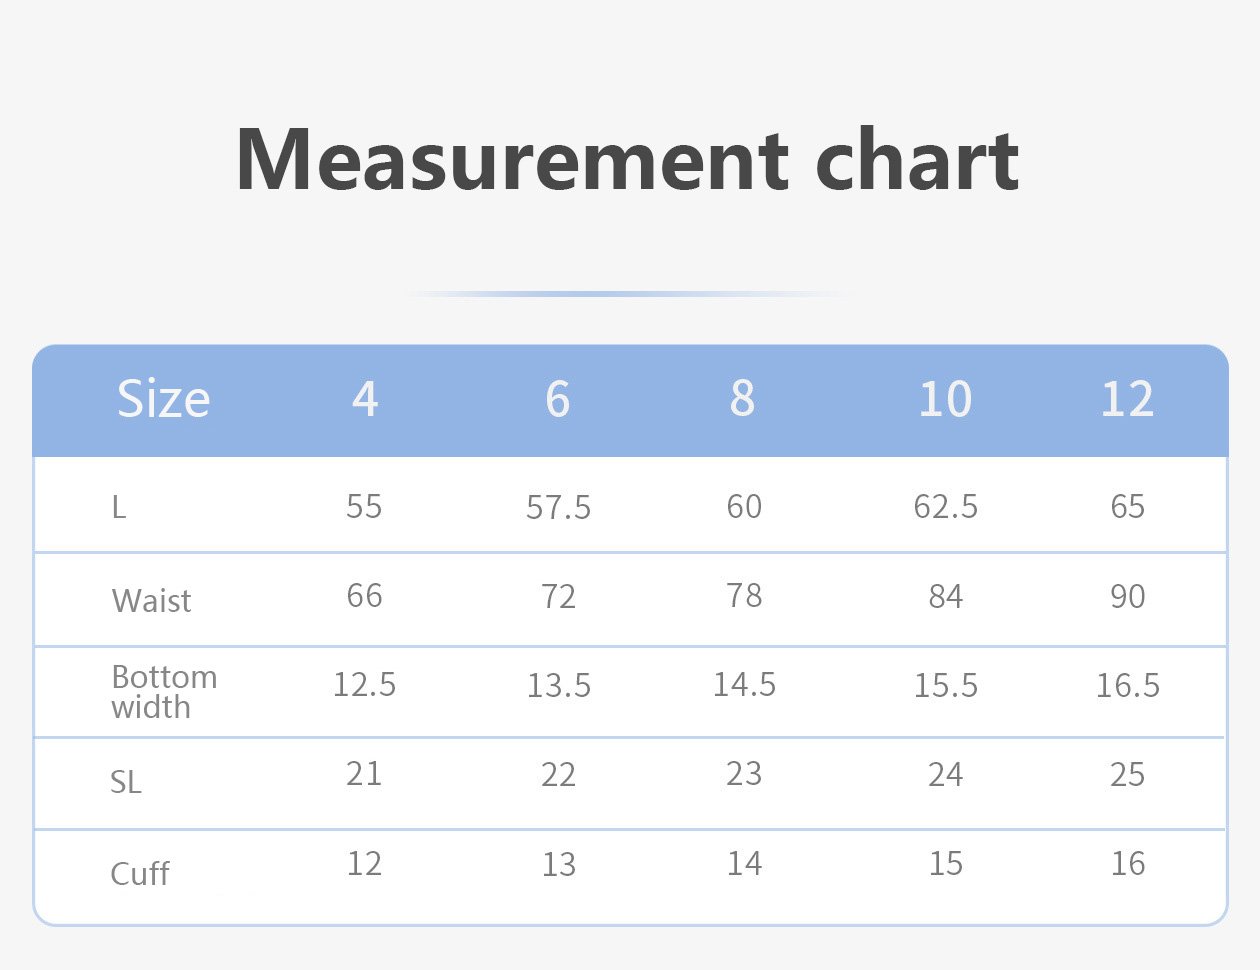Click the length value 62.5
This screenshot has height=970, width=1260.
coord(945,507)
